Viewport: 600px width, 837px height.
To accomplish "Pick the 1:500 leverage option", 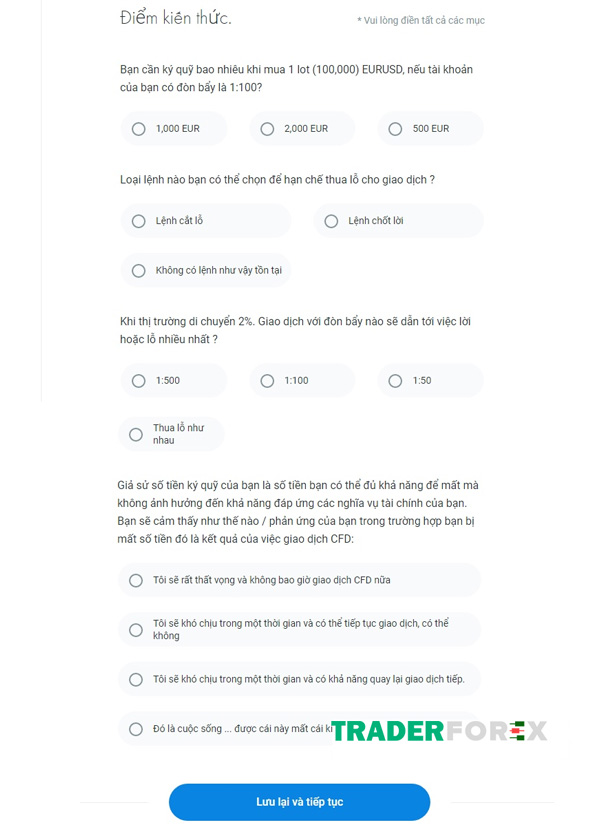I will tap(173, 381).
